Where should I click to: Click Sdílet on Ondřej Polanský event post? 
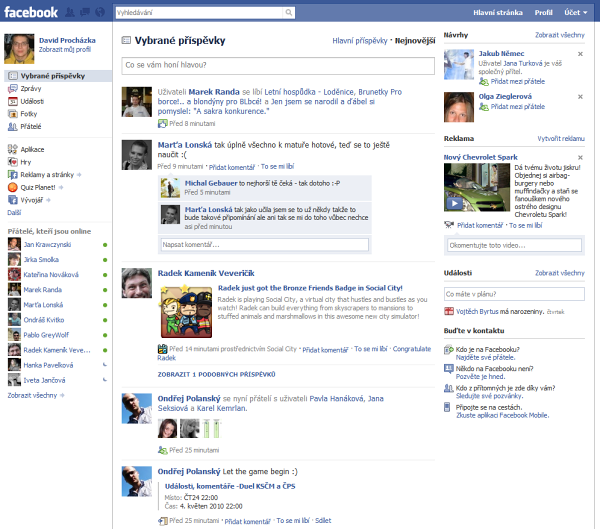click(x=323, y=521)
